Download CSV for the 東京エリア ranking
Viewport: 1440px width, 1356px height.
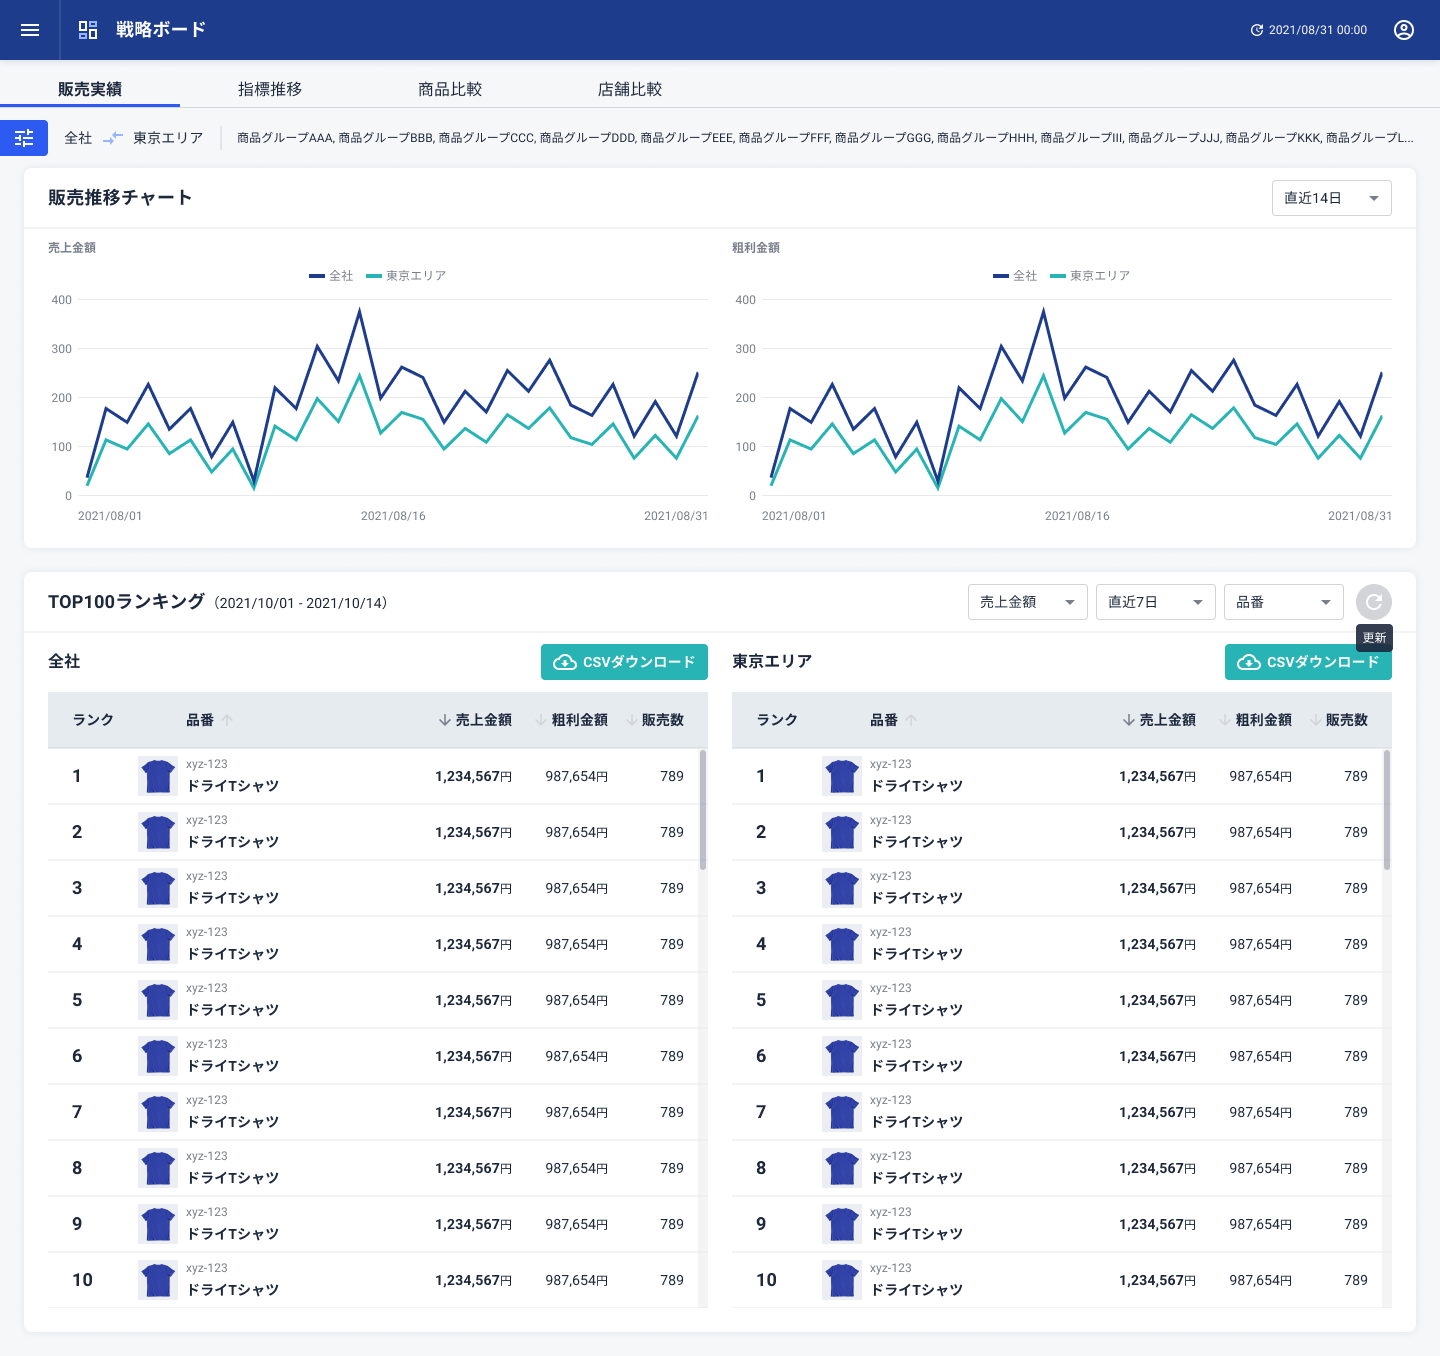pyautogui.click(x=1308, y=662)
